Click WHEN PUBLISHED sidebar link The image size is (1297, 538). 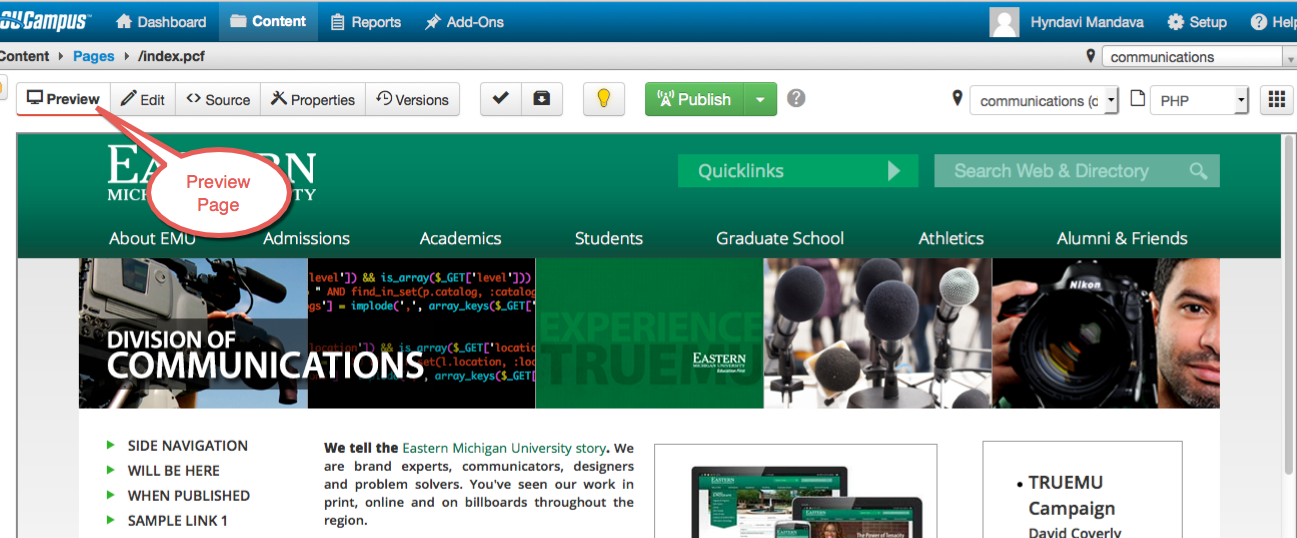pyautogui.click(x=189, y=496)
